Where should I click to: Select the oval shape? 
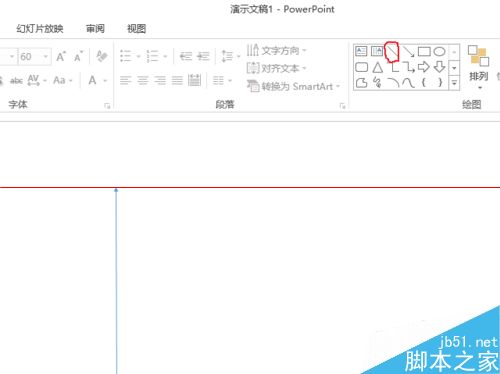(x=440, y=51)
